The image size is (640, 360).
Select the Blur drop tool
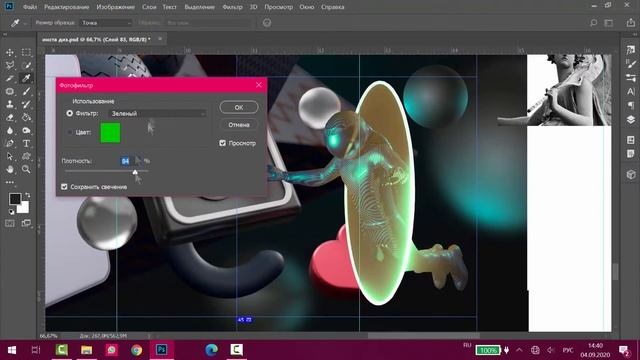pos(10,131)
